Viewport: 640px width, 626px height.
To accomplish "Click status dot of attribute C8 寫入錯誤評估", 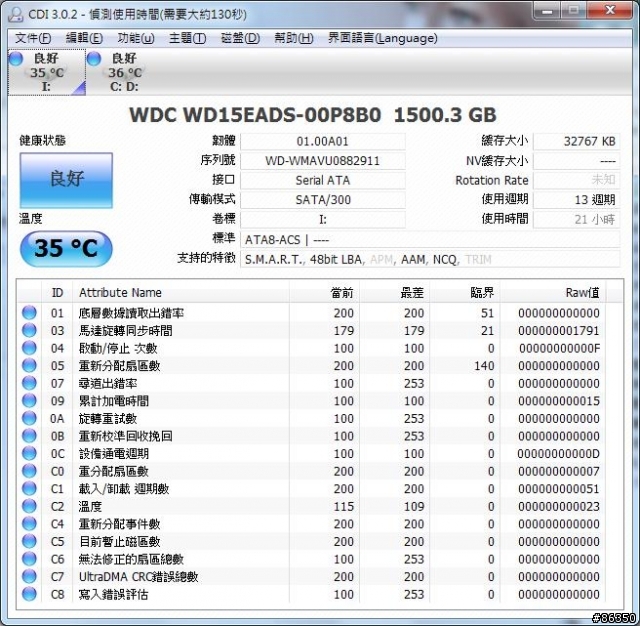I will tap(29, 594).
